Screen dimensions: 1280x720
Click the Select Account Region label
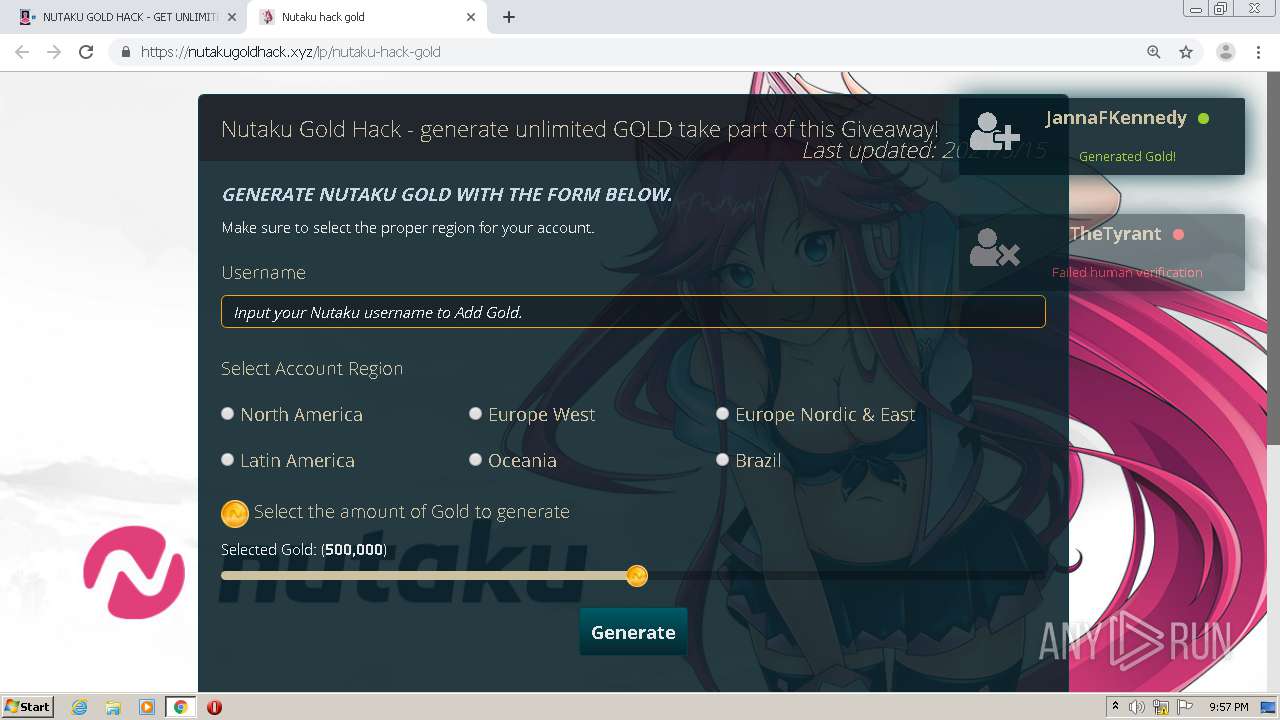coord(312,369)
